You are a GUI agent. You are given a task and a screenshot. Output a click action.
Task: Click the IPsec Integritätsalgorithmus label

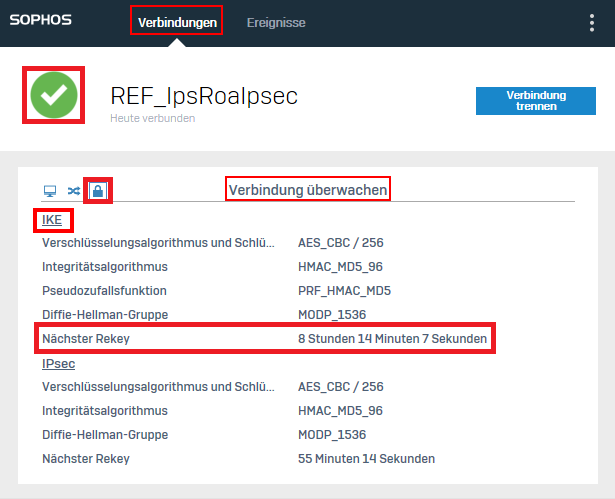[x=104, y=411]
